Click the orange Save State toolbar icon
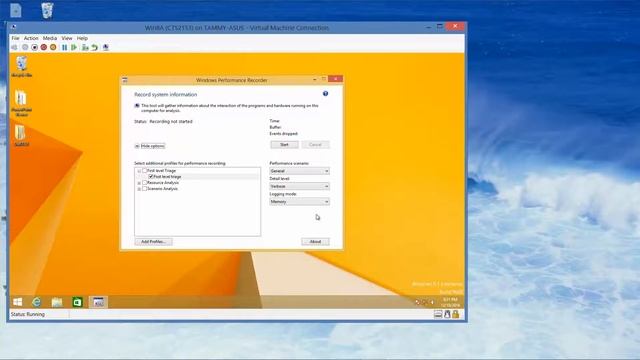 [53, 48]
